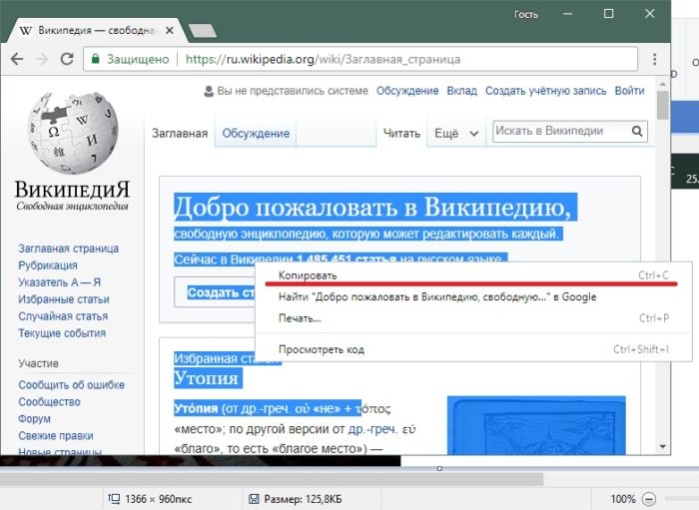Expand the Ещё dropdown
Image resolution: width=699 pixels, height=510 pixels.
click(x=456, y=133)
